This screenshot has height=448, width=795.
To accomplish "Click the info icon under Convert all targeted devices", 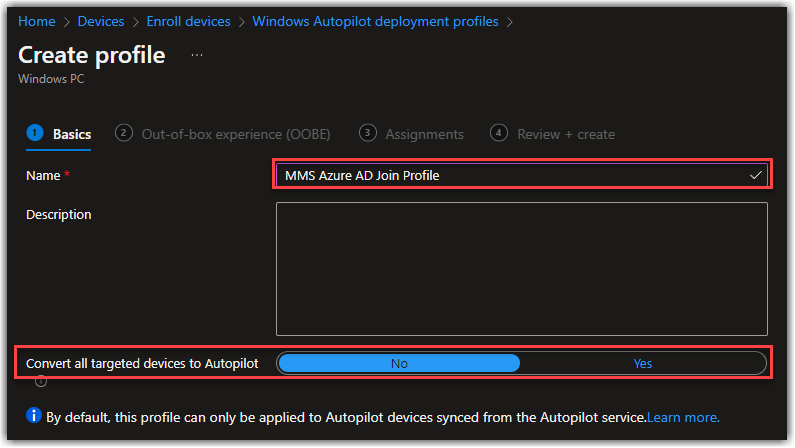I will coord(41,381).
